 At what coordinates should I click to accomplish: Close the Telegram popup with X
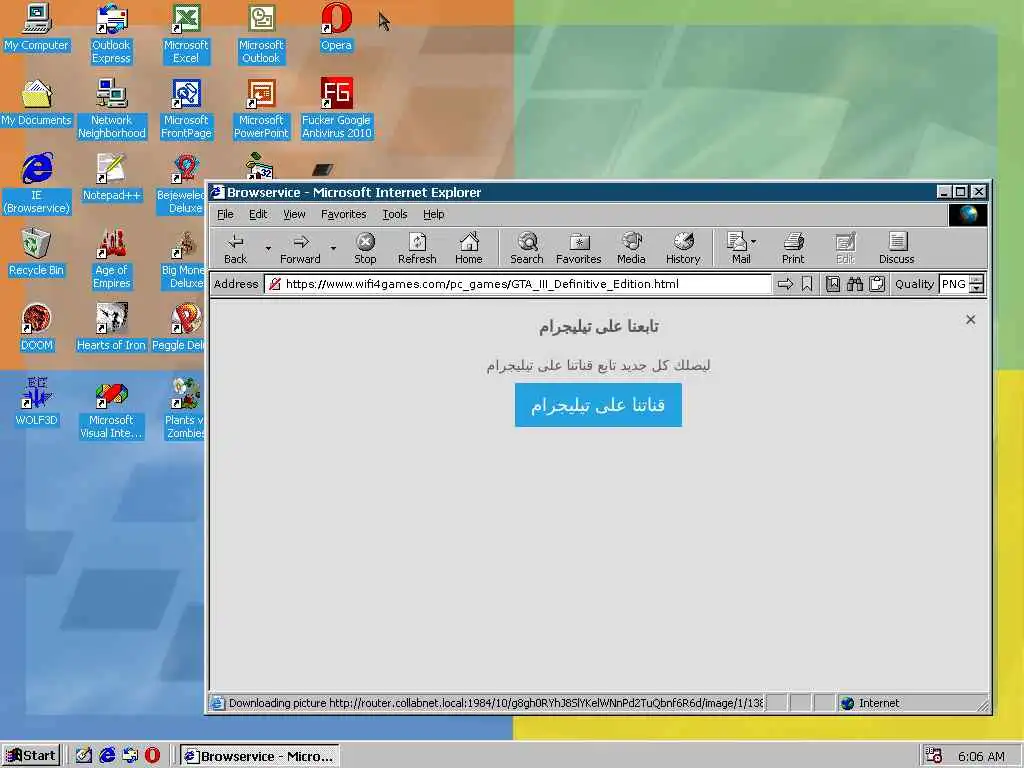(x=970, y=319)
